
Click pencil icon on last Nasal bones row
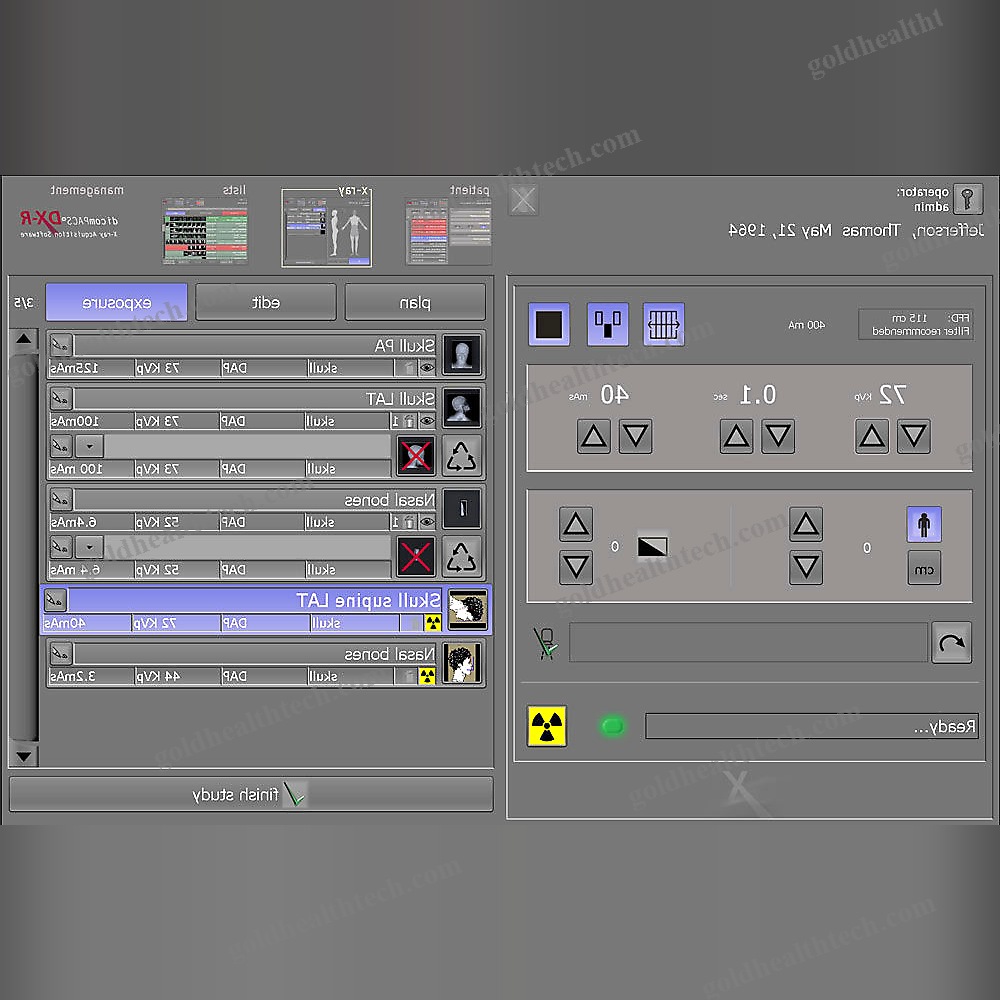point(61,654)
